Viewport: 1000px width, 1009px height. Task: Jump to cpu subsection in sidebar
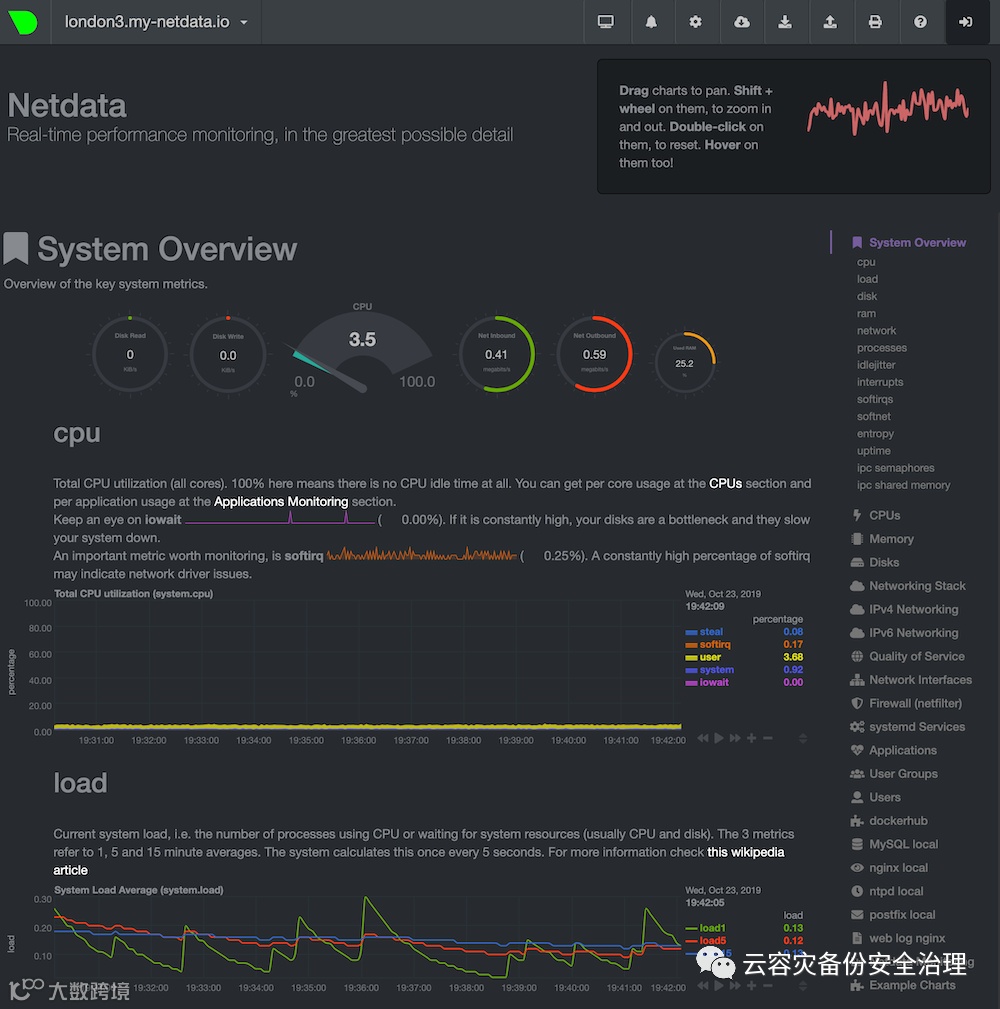point(866,262)
